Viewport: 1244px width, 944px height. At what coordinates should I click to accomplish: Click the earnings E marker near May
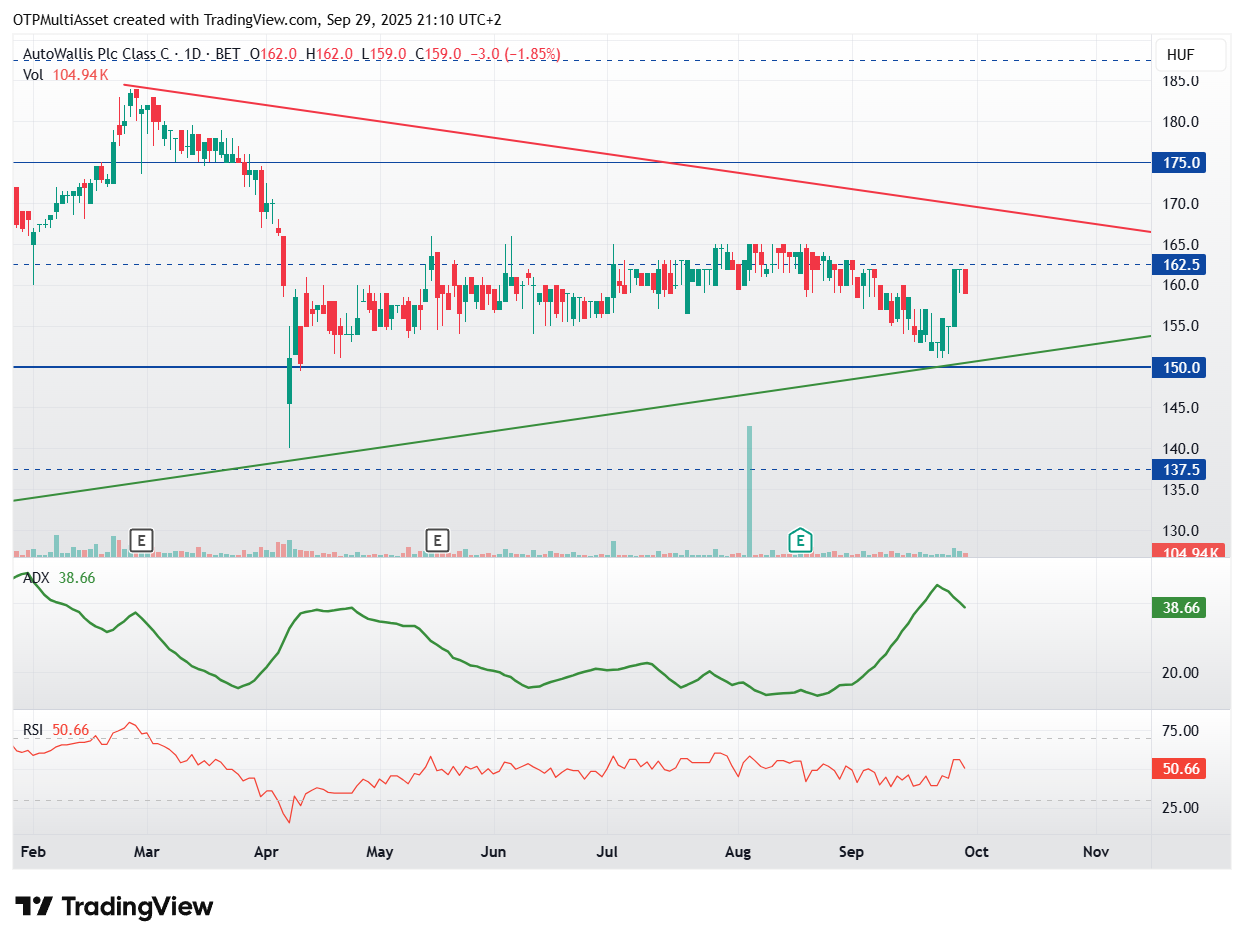click(x=436, y=541)
